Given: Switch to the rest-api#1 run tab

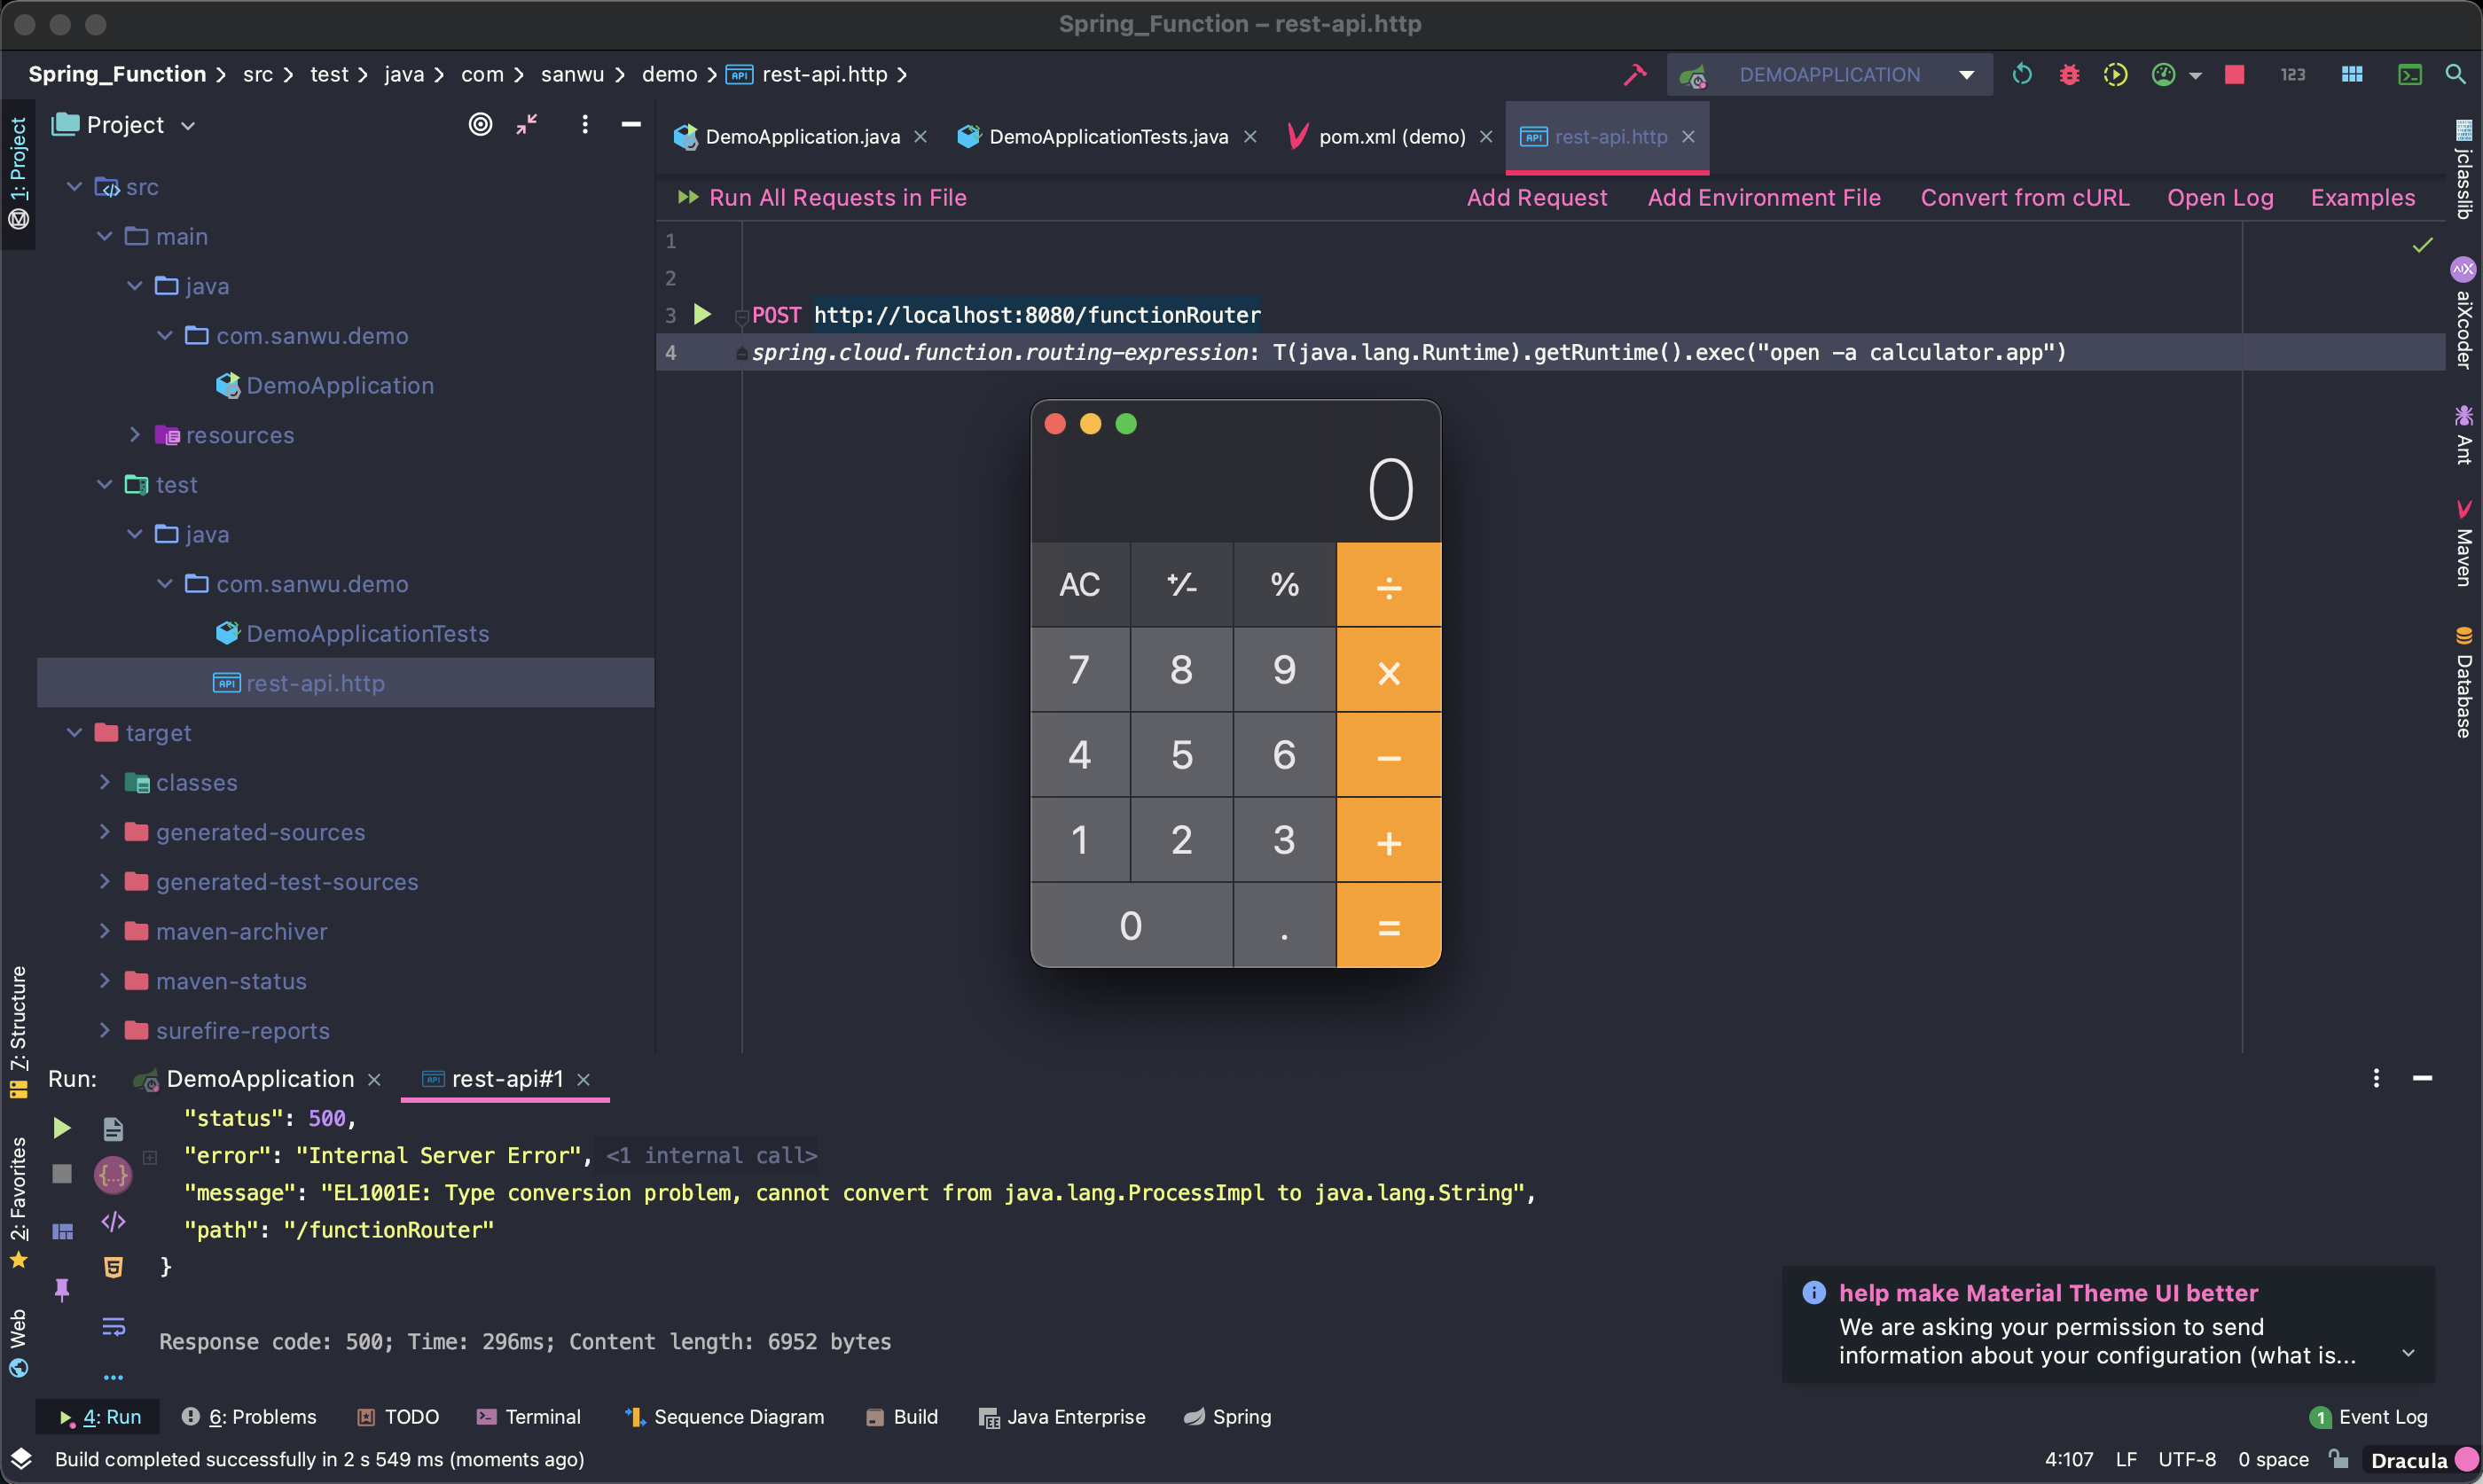Looking at the screenshot, I should [504, 1076].
